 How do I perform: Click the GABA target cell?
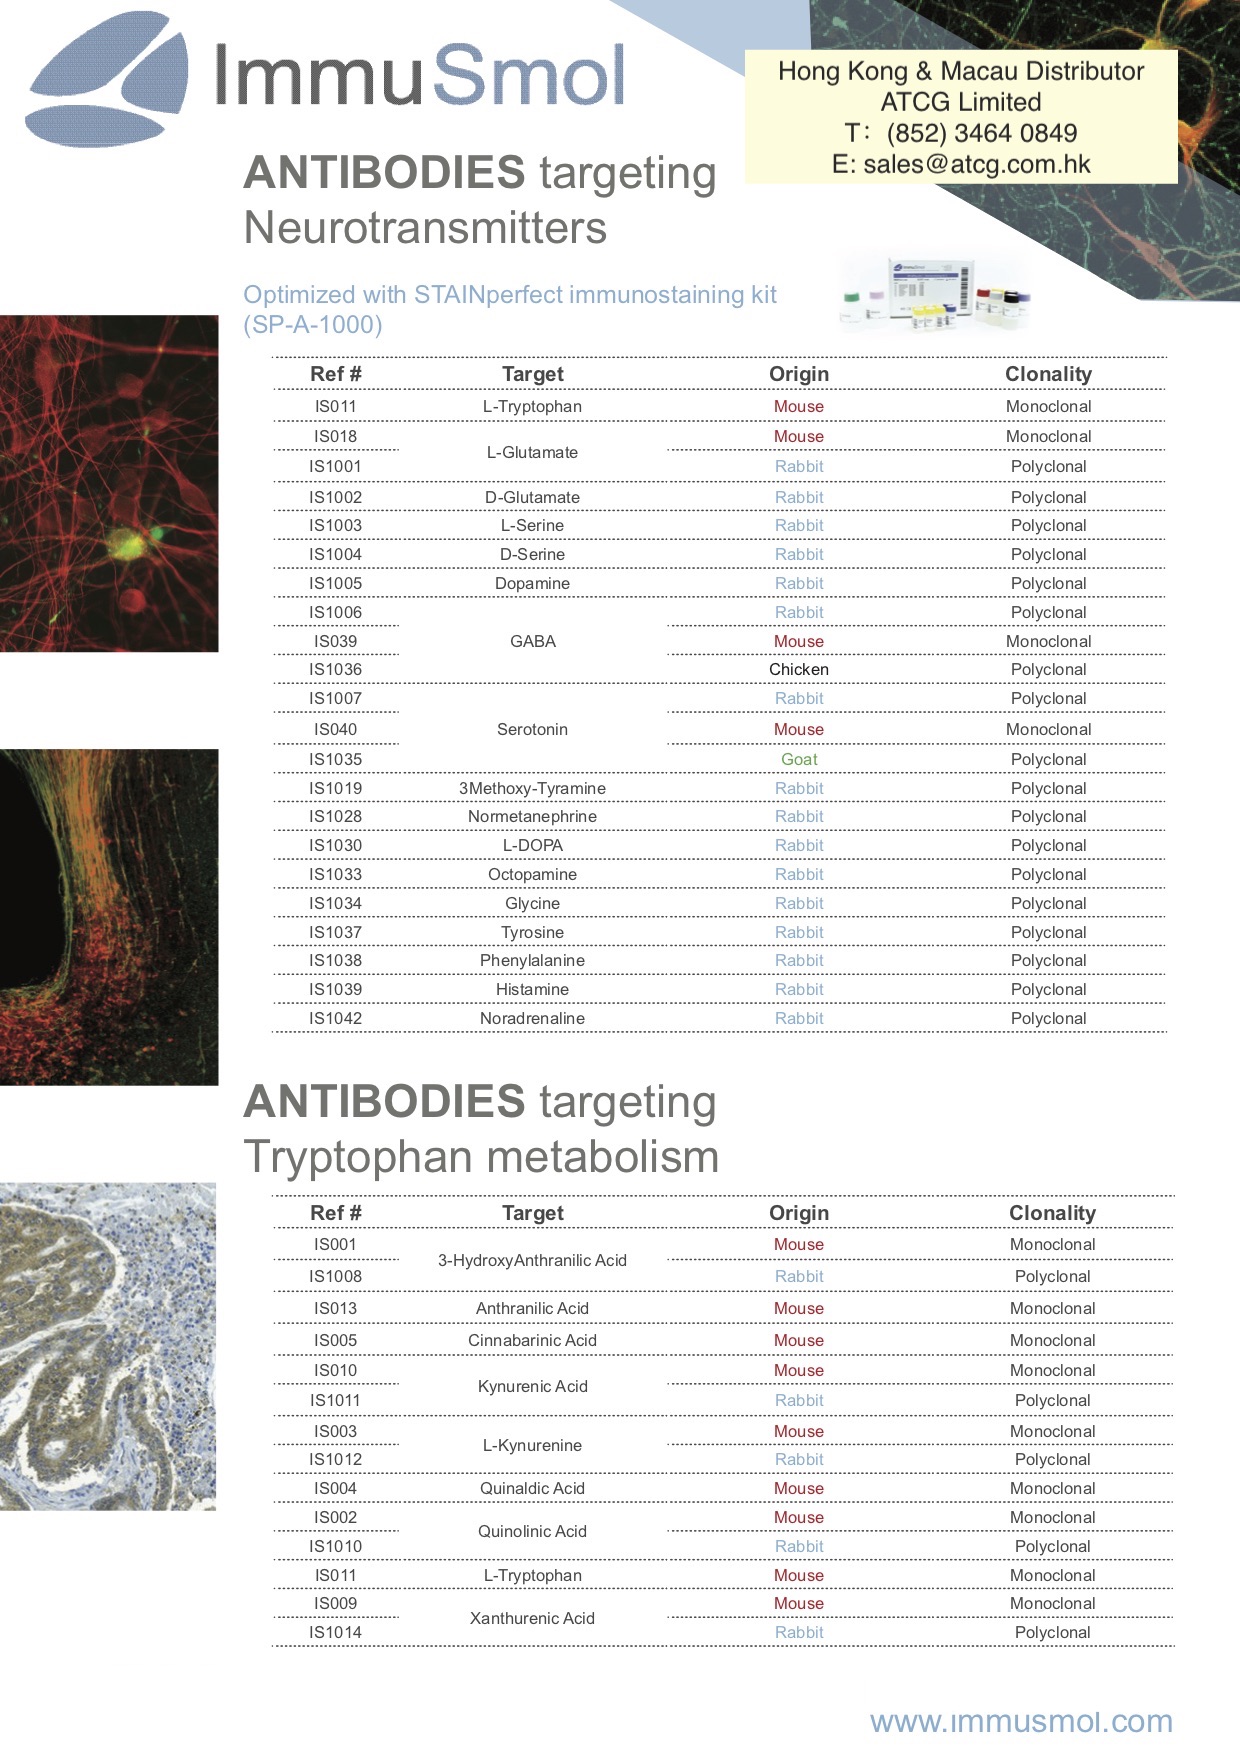tap(532, 641)
